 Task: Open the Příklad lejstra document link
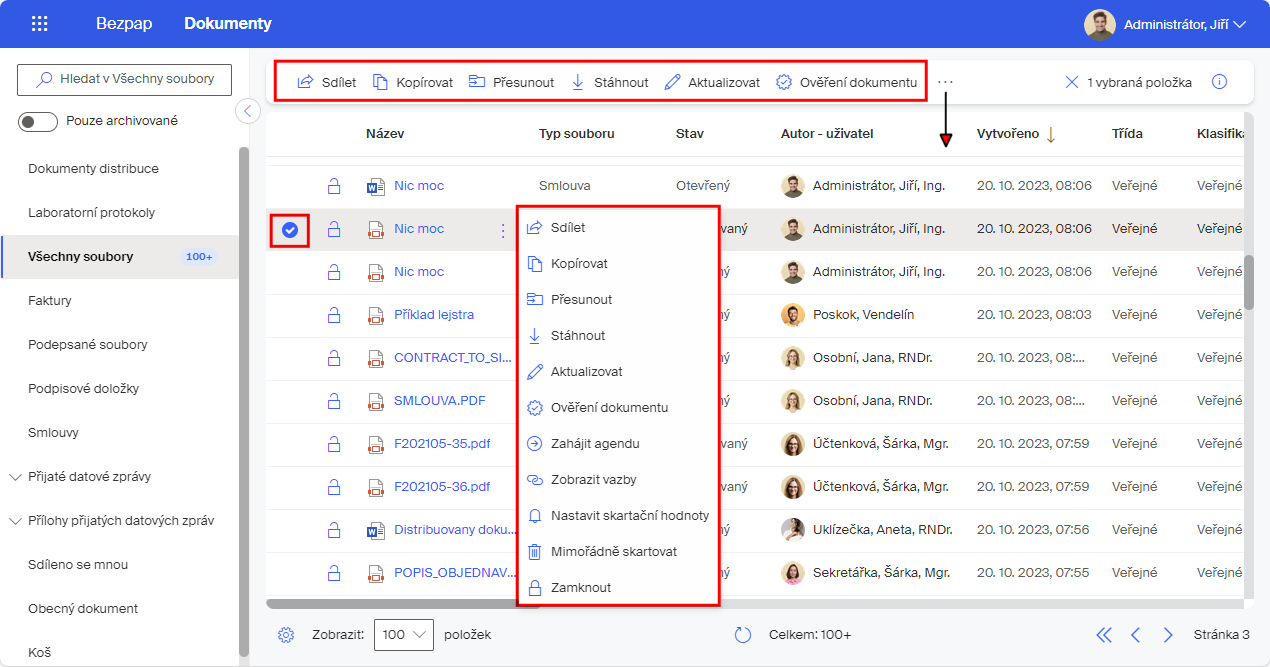(434, 315)
